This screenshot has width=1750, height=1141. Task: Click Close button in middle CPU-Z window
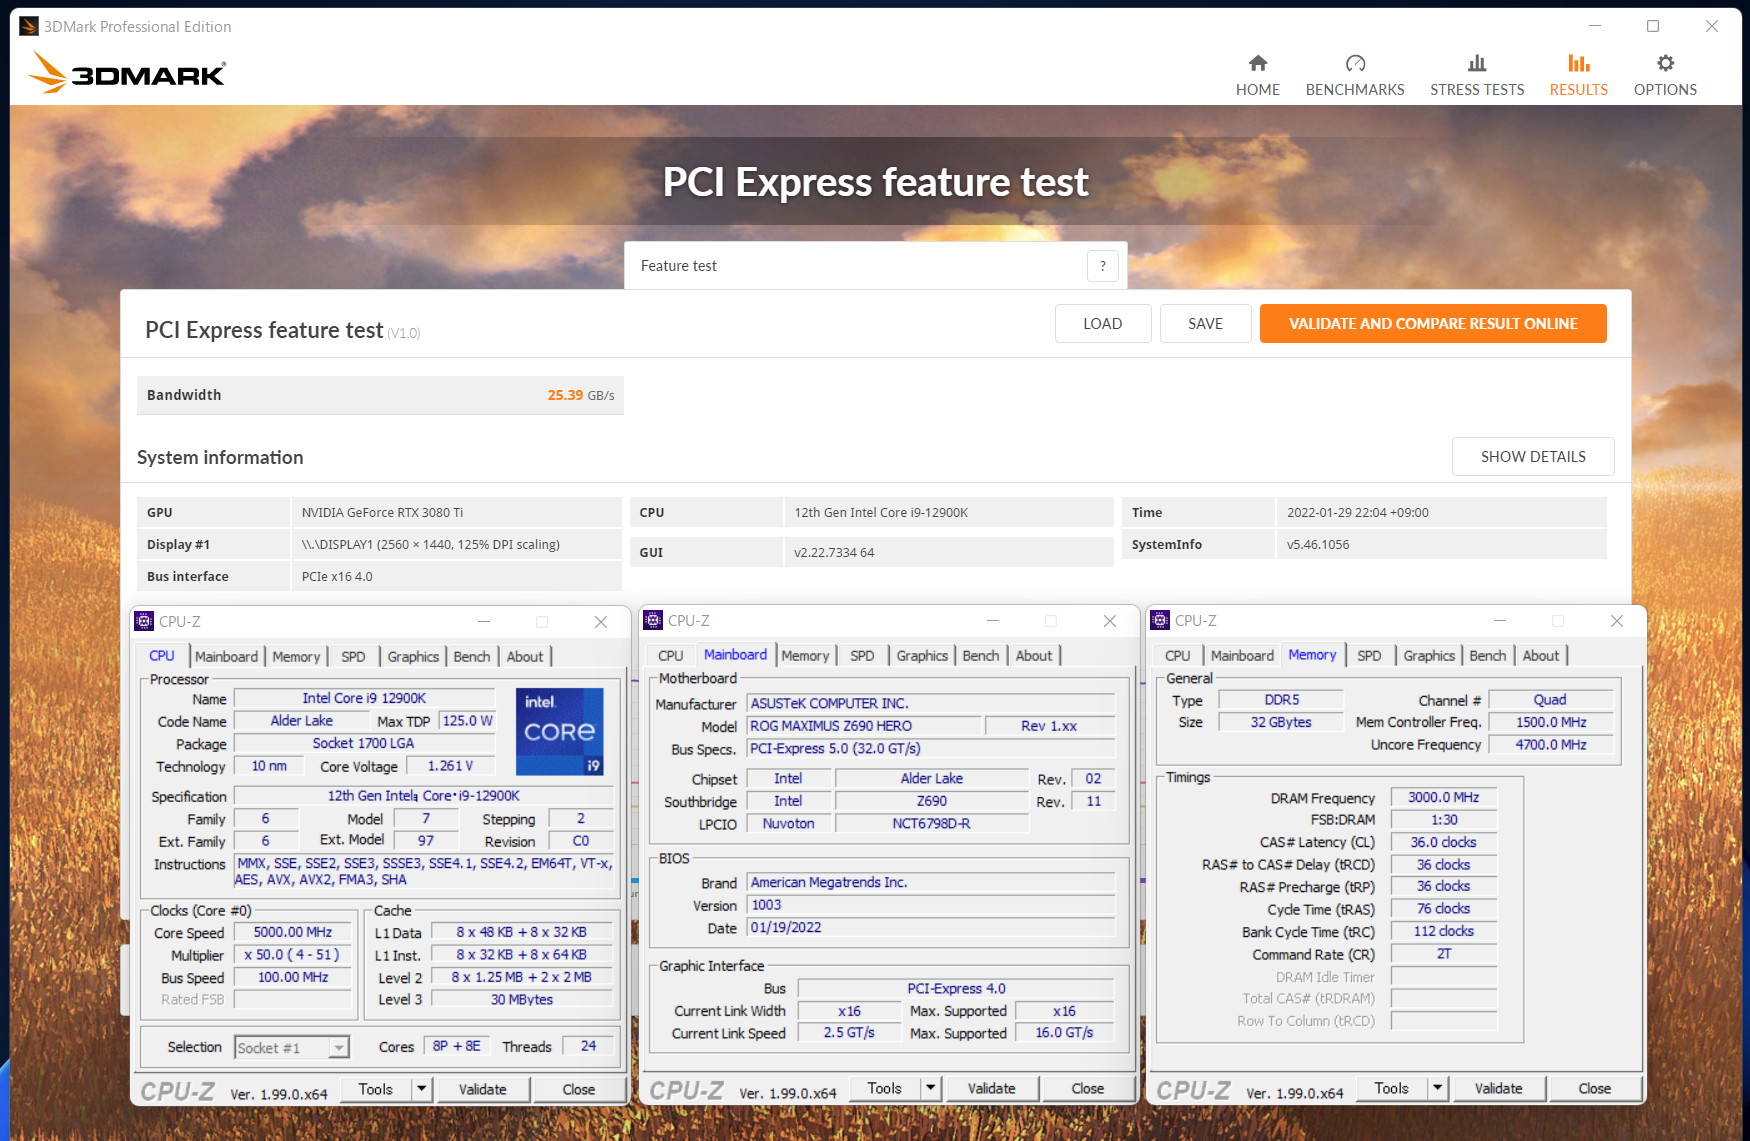(1087, 1088)
